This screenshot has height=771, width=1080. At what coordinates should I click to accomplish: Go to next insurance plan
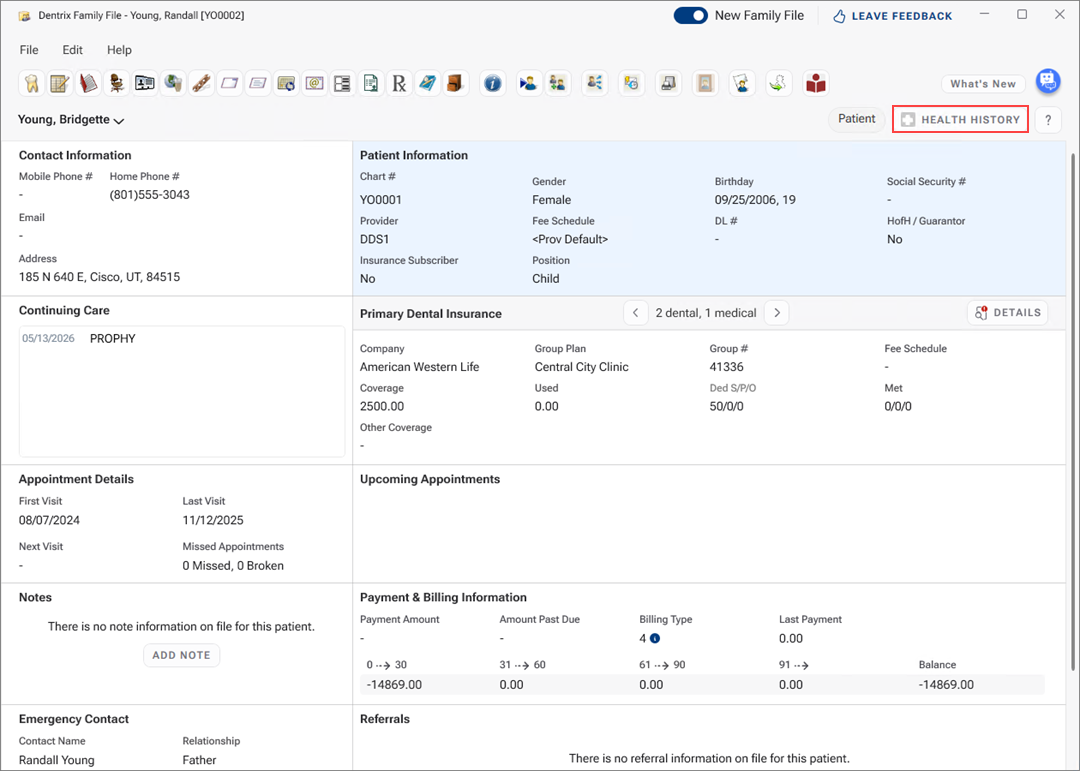777,313
